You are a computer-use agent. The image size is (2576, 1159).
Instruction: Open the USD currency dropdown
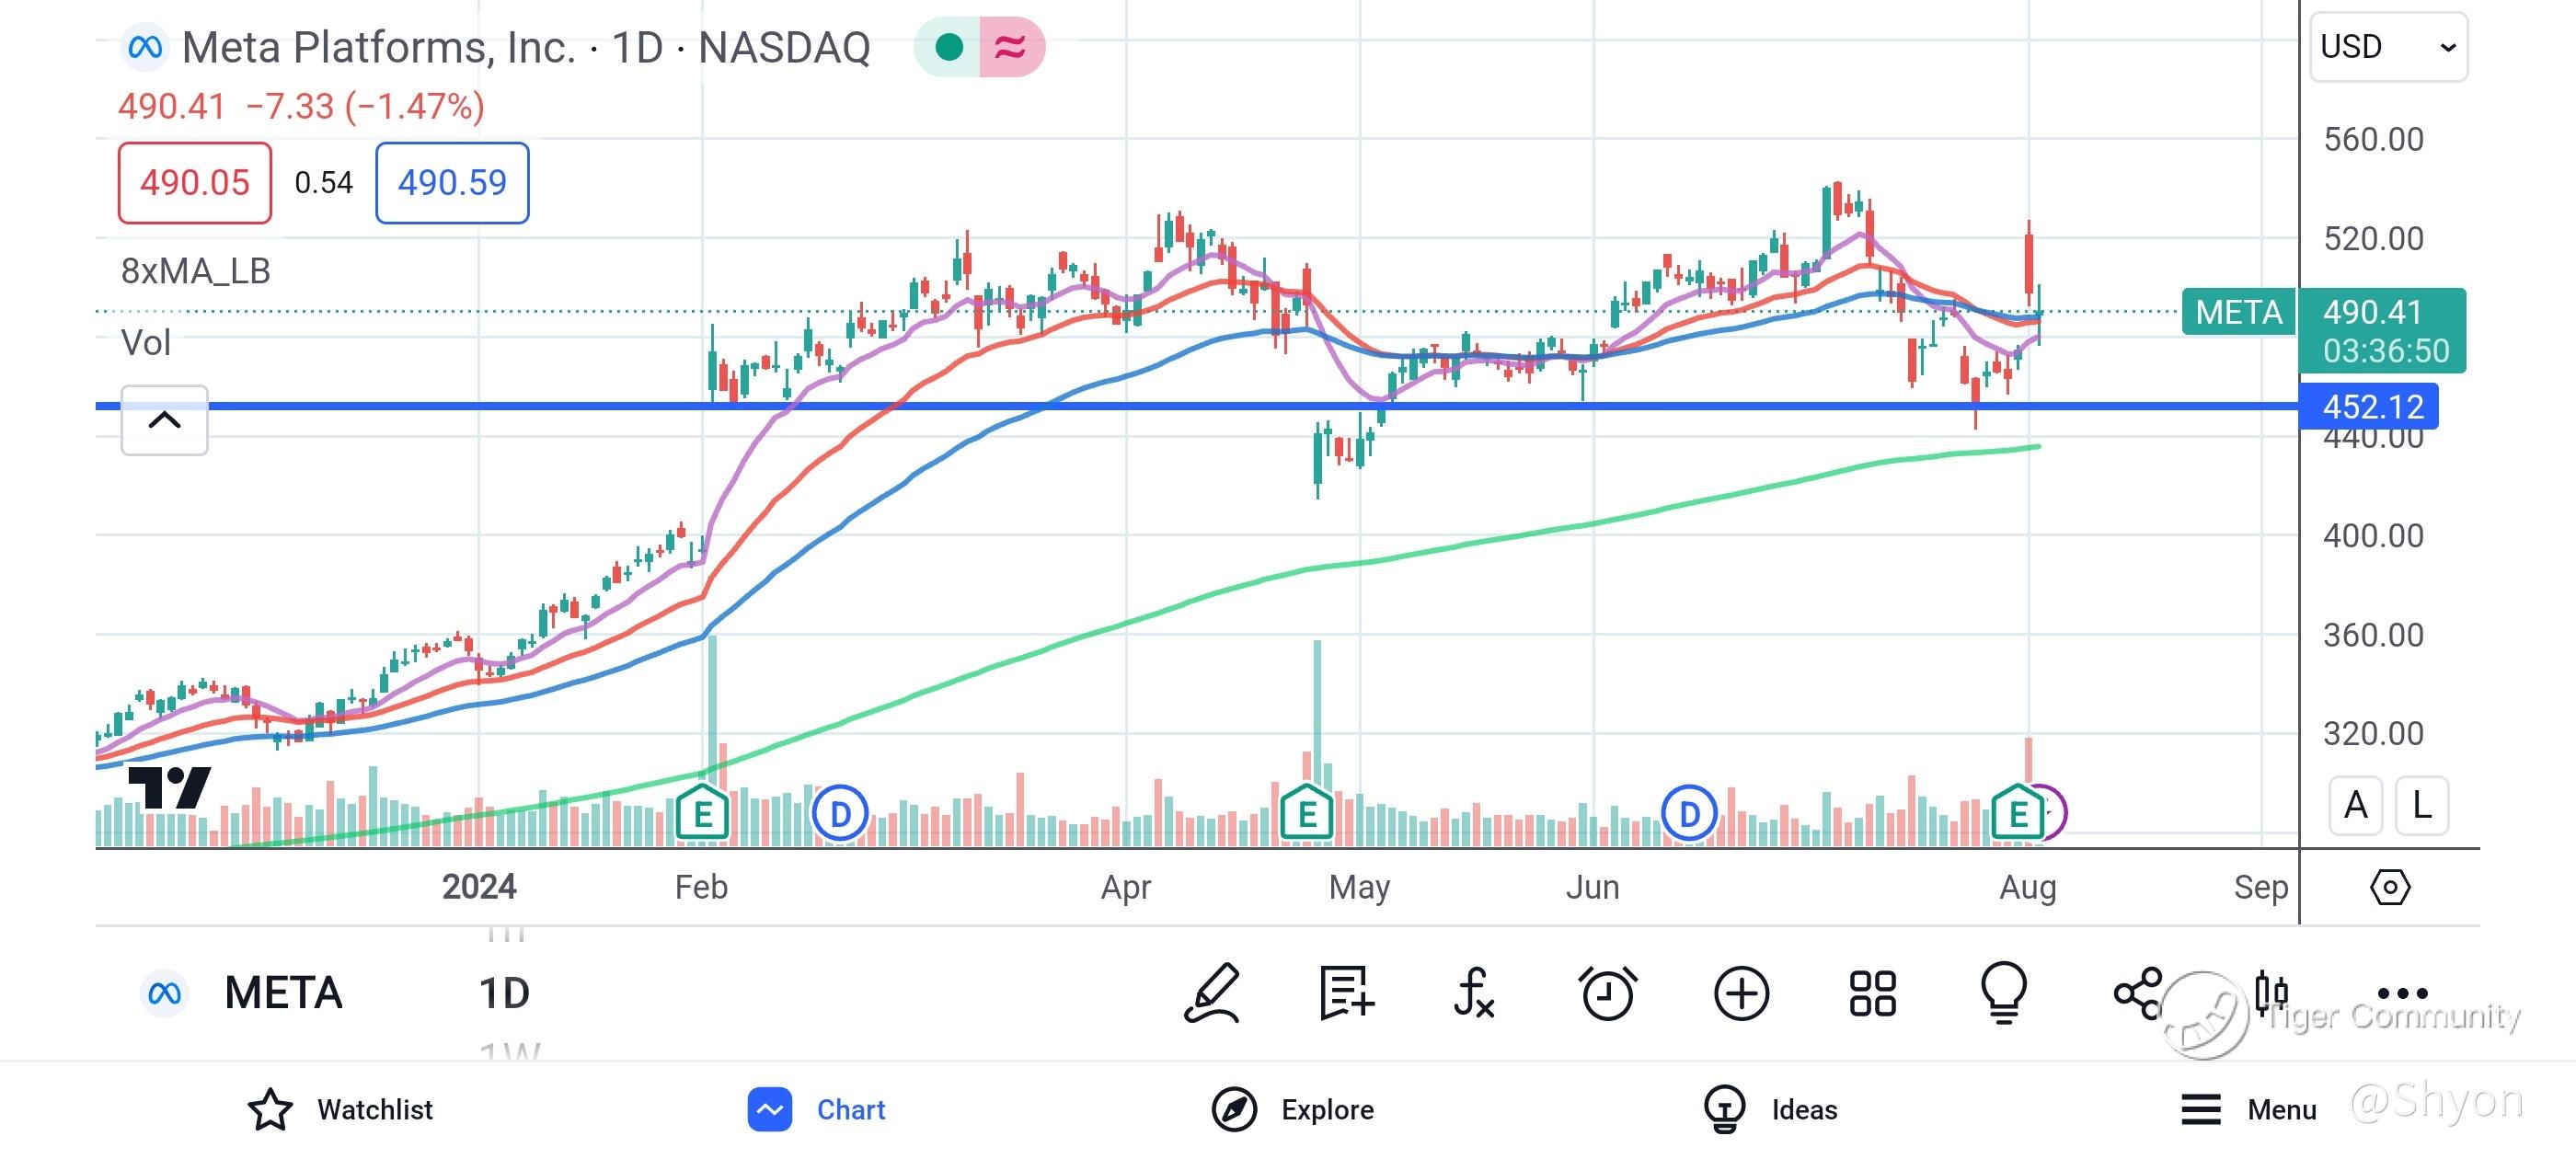pos(2388,47)
